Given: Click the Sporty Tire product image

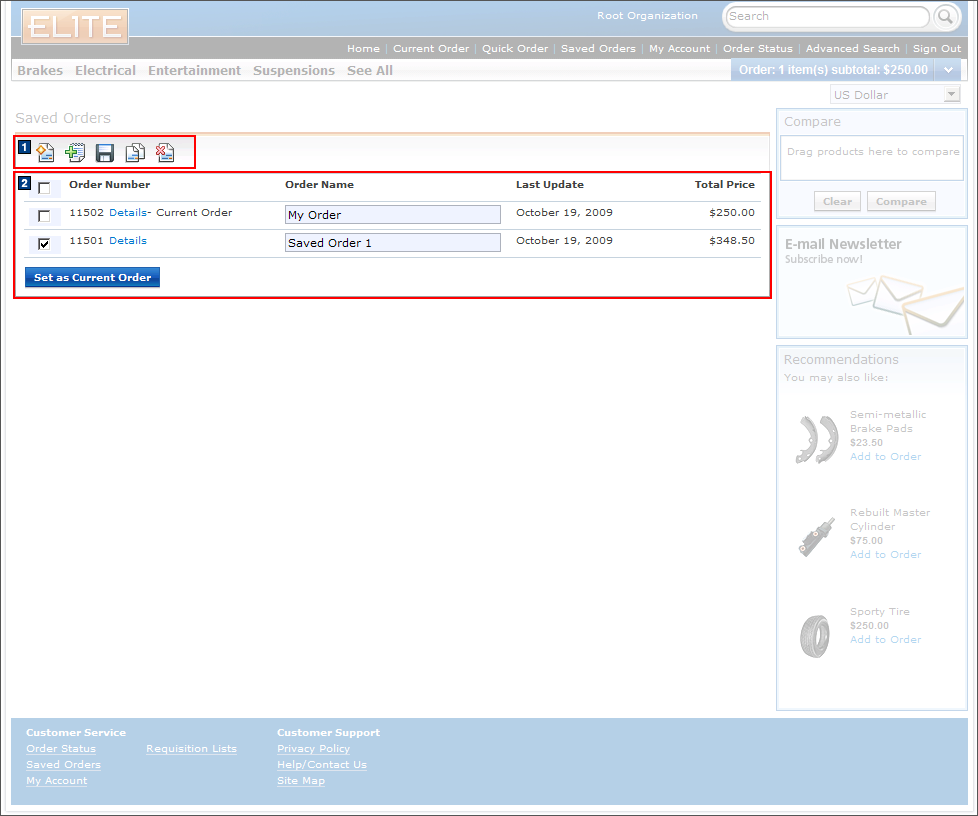Looking at the screenshot, I should coord(815,635).
